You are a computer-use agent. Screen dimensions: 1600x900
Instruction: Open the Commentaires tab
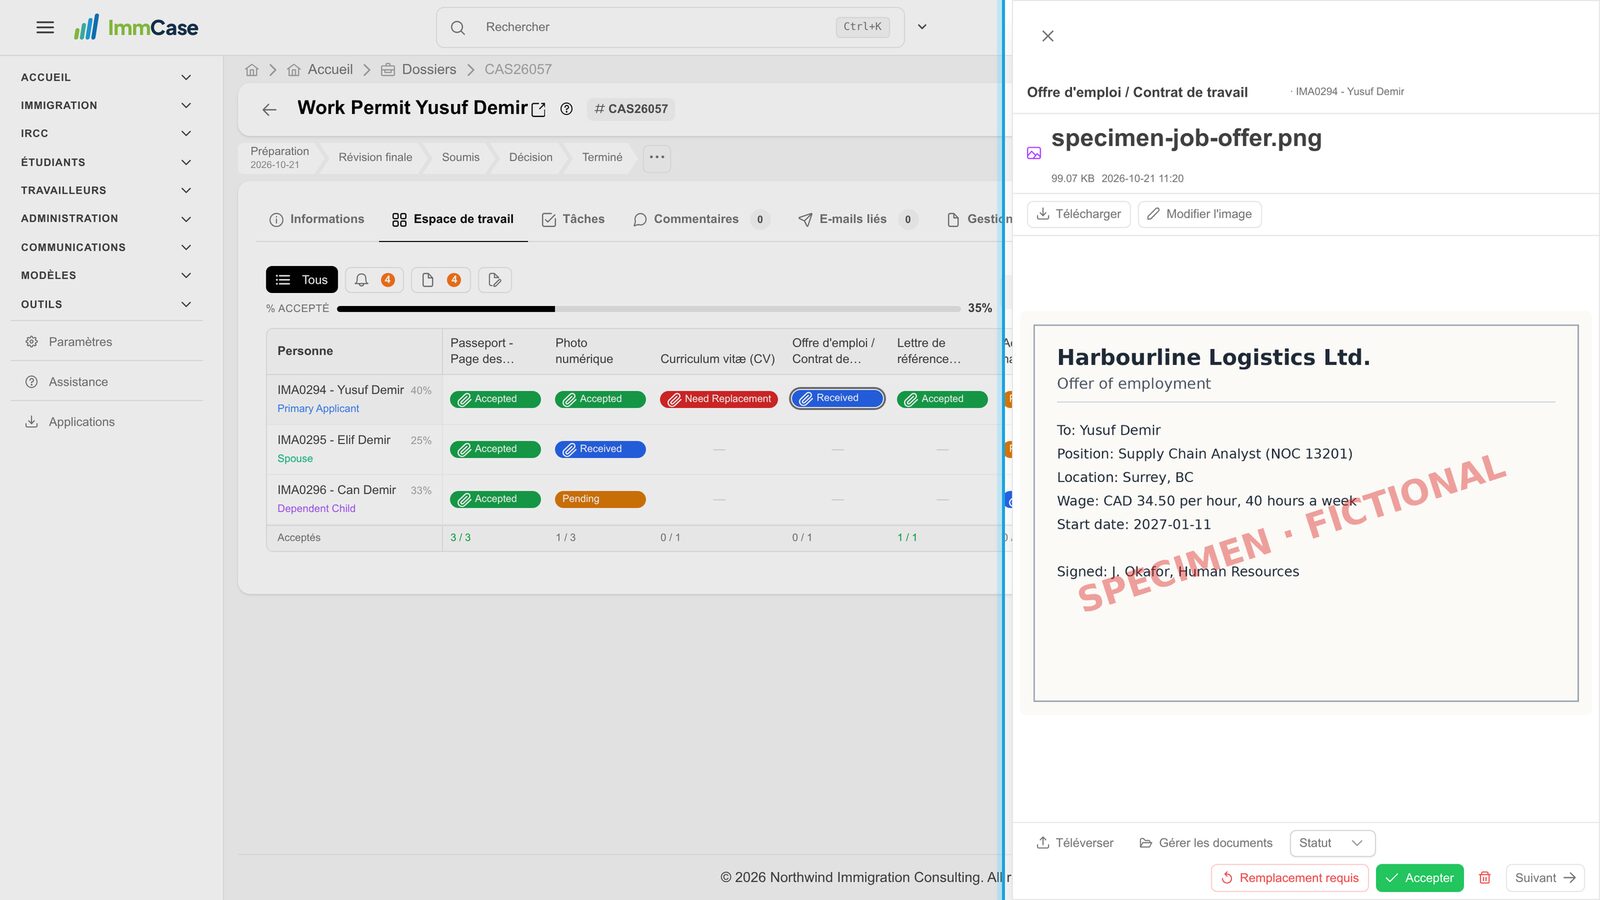click(x=701, y=219)
